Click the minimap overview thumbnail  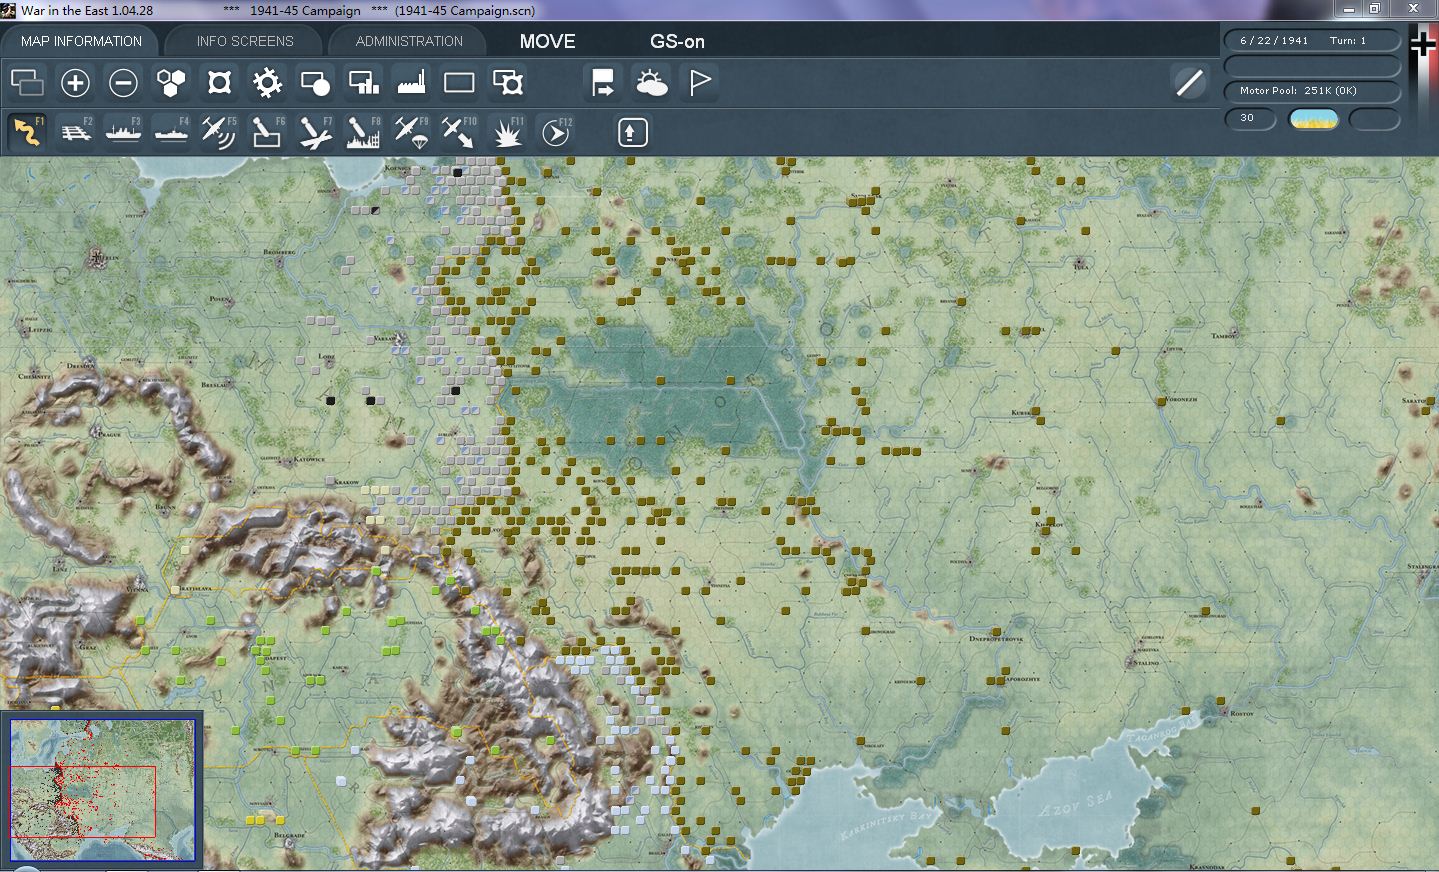(x=102, y=790)
